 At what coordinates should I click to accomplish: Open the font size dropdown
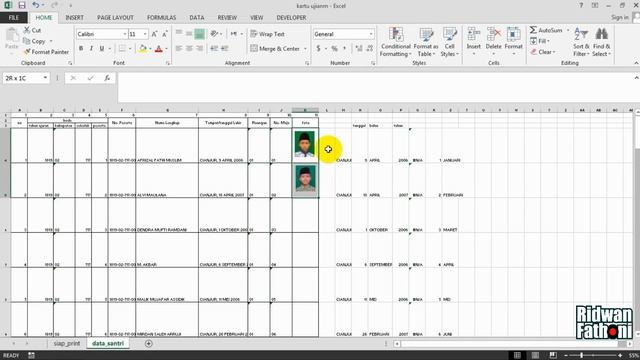(x=145, y=34)
